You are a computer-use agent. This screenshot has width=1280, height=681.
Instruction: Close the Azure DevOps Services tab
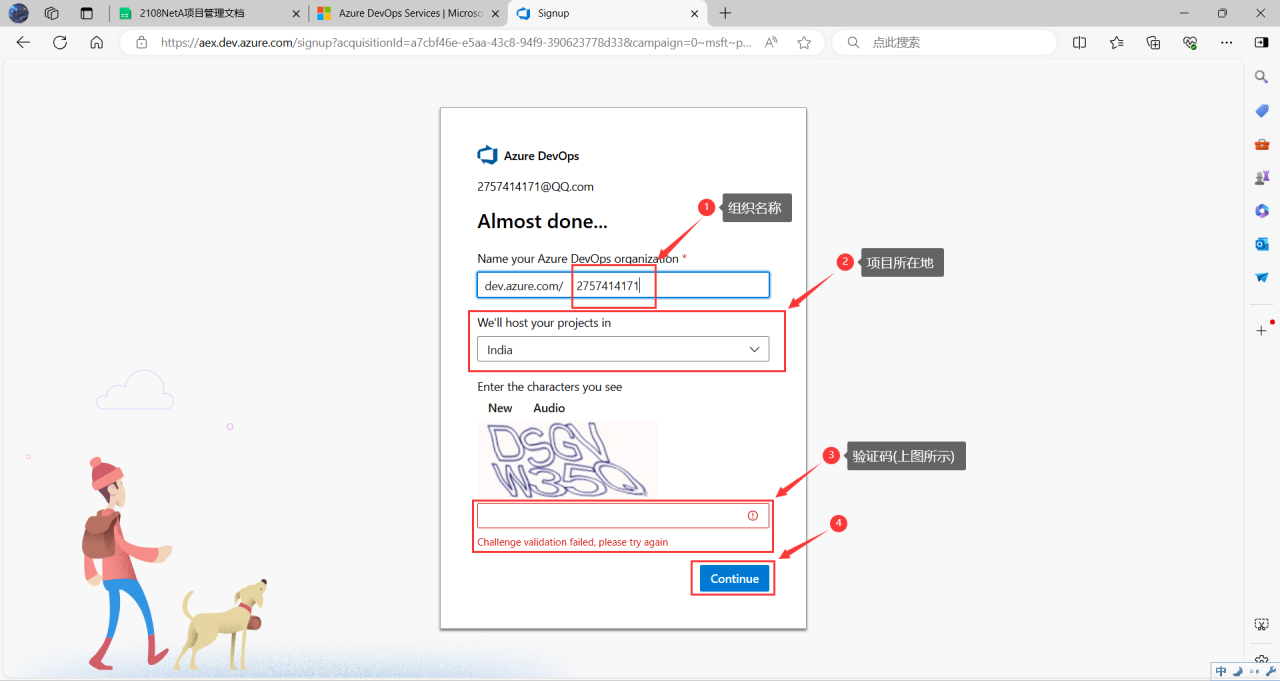496,14
